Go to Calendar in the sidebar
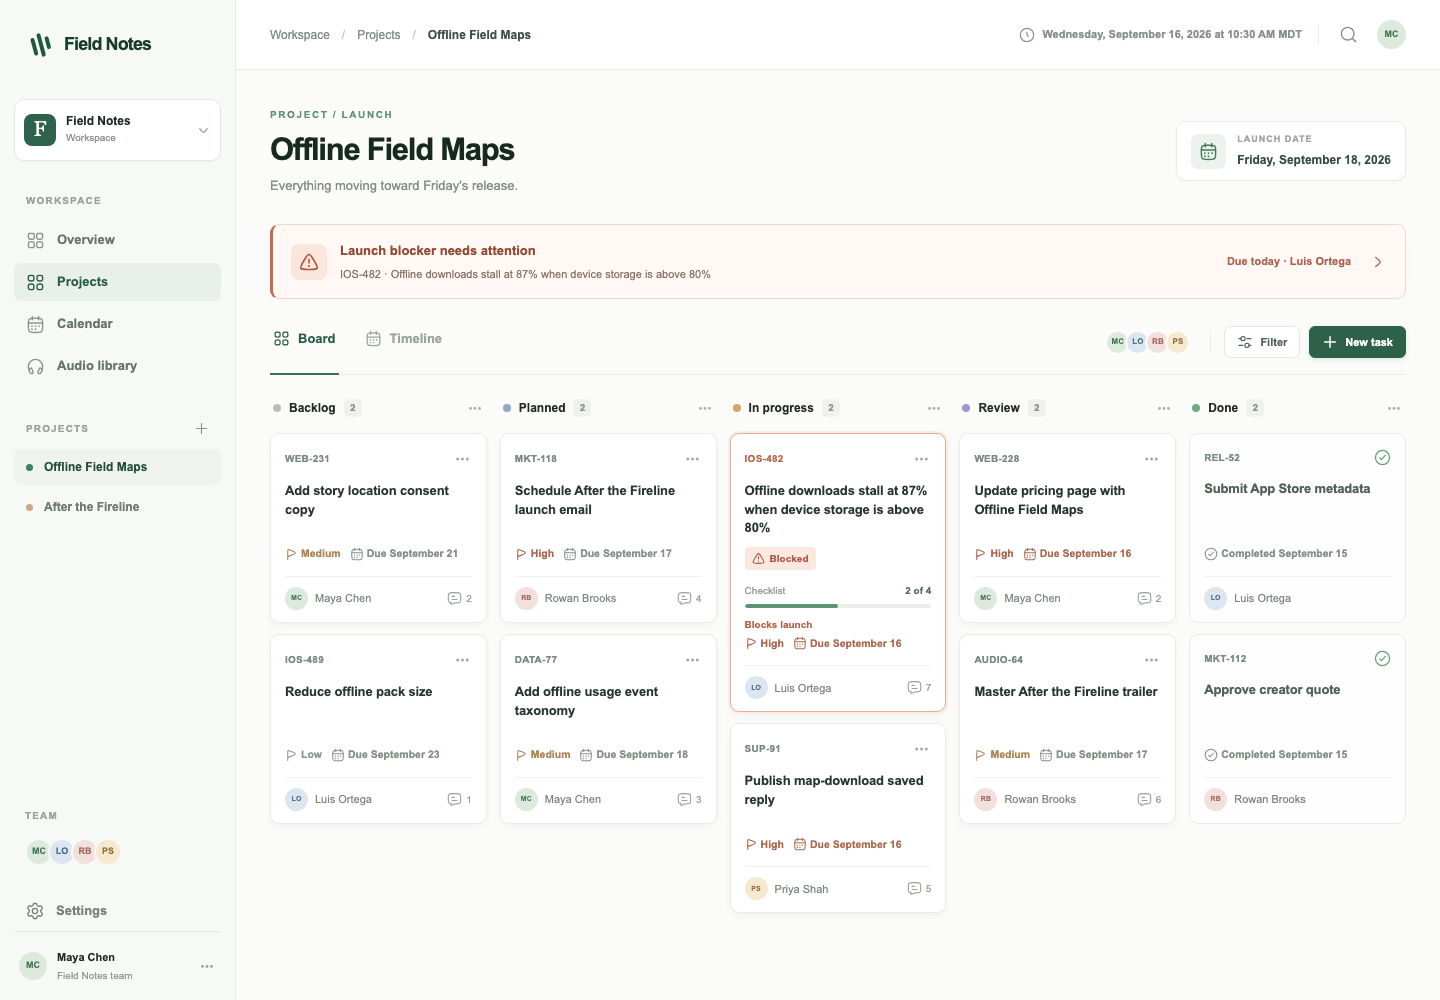The width and height of the screenshot is (1440, 1000). pyautogui.click(x=118, y=324)
